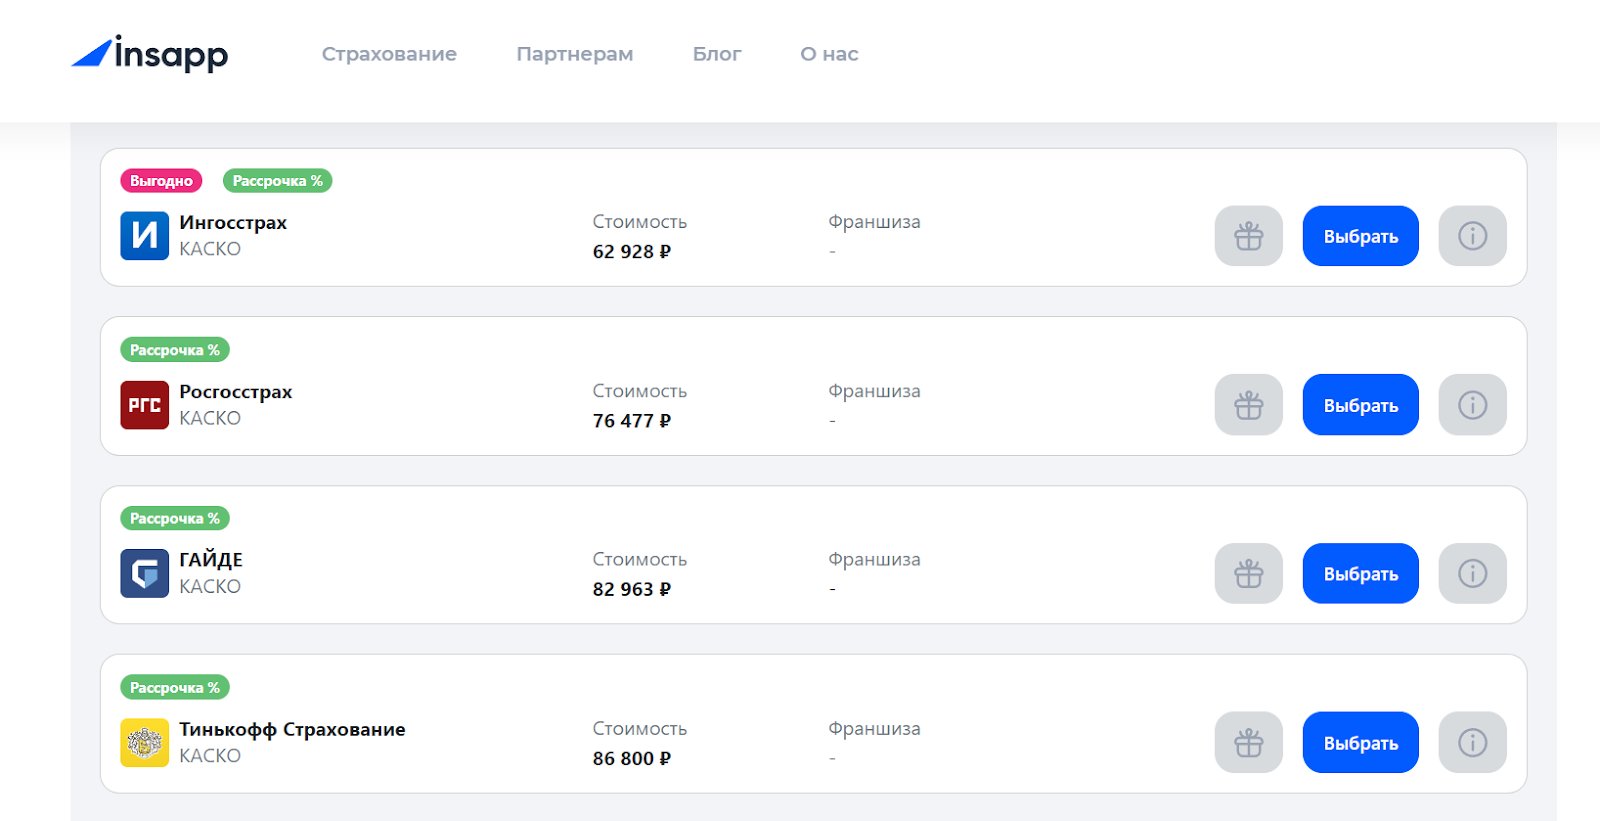Open the Страхование menu item

pos(389,54)
